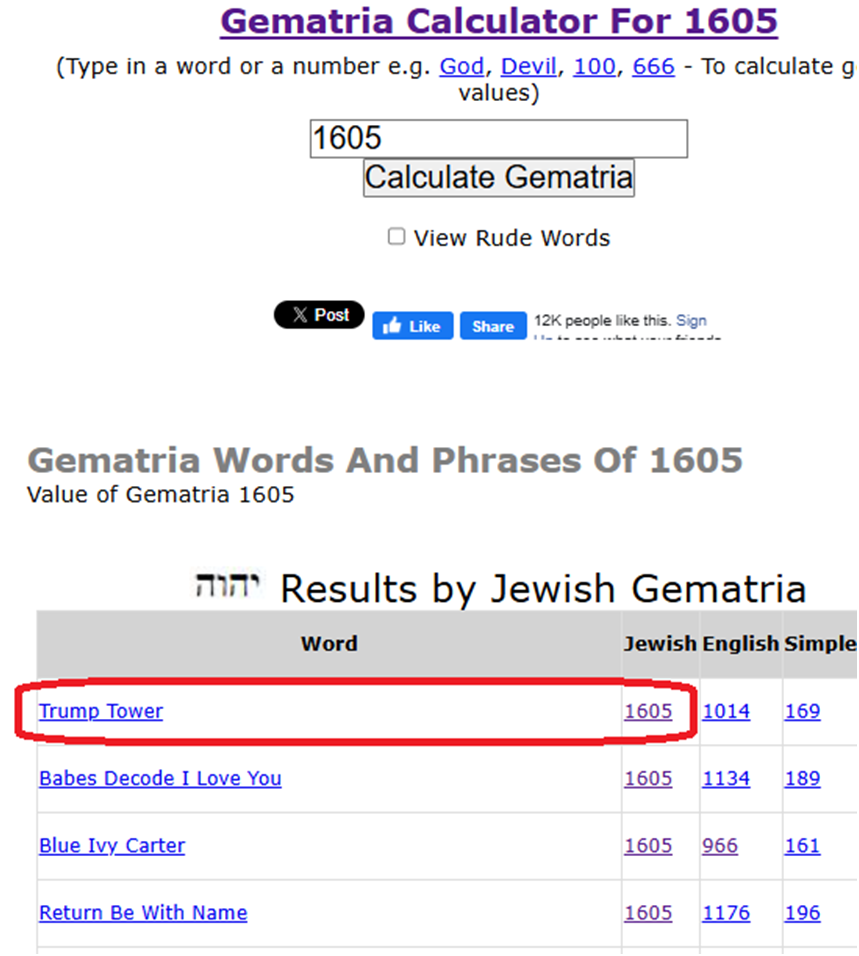Click English value 1176 for Return Be With Name
Image resolution: width=859 pixels, height=956 pixels.
pyautogui.click(x=726, y=912)
